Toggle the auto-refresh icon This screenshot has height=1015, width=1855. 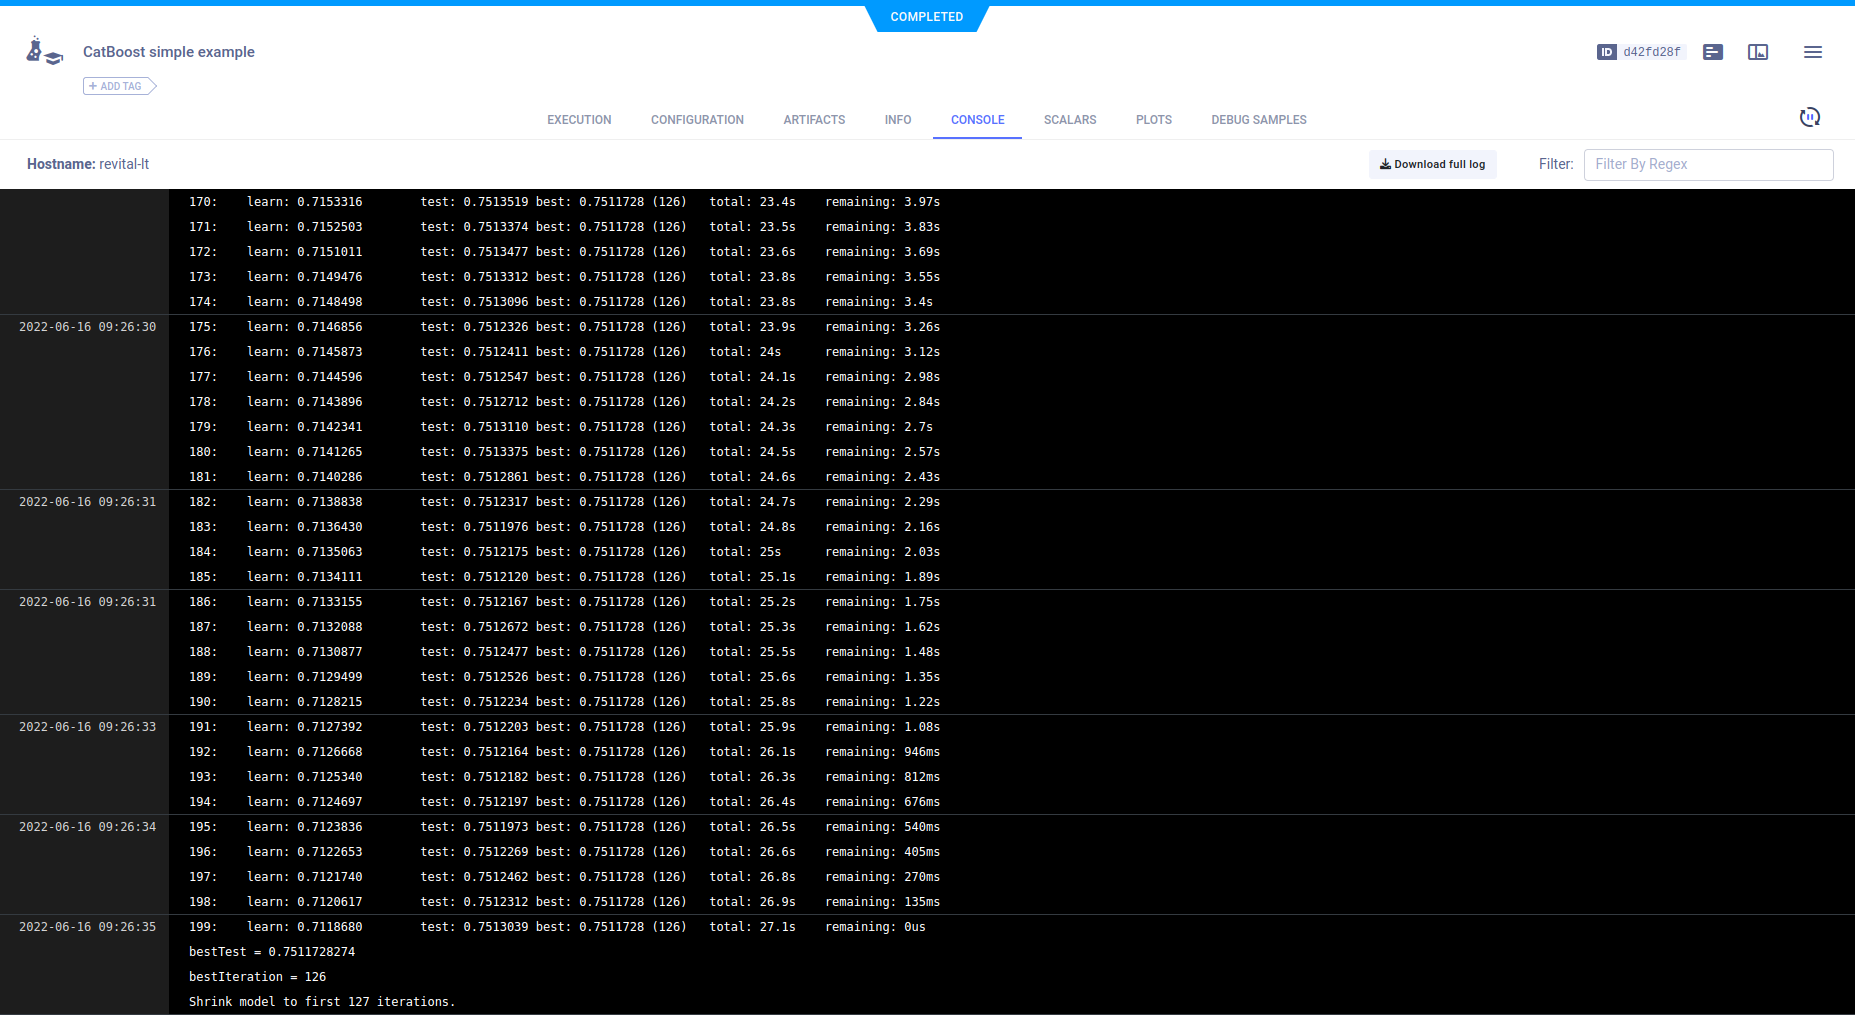[1809, 118]
